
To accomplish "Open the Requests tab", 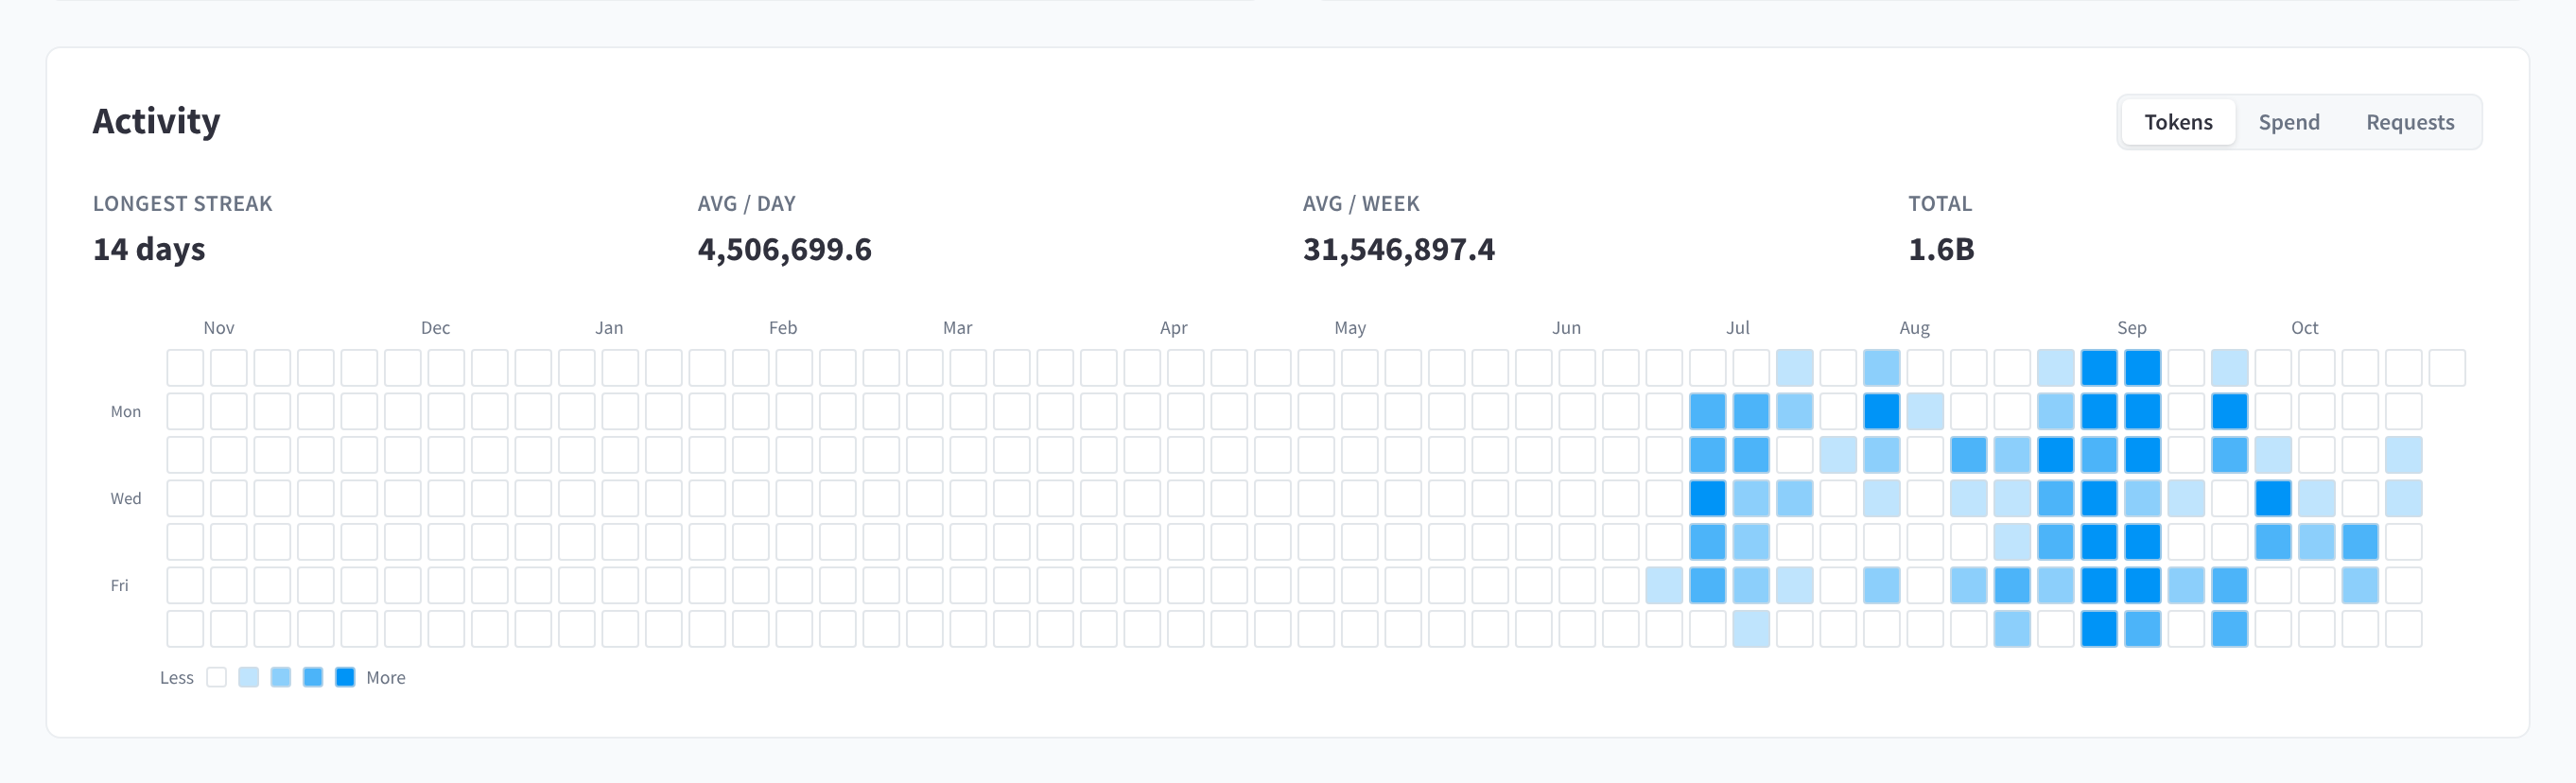I will 2410,122.
